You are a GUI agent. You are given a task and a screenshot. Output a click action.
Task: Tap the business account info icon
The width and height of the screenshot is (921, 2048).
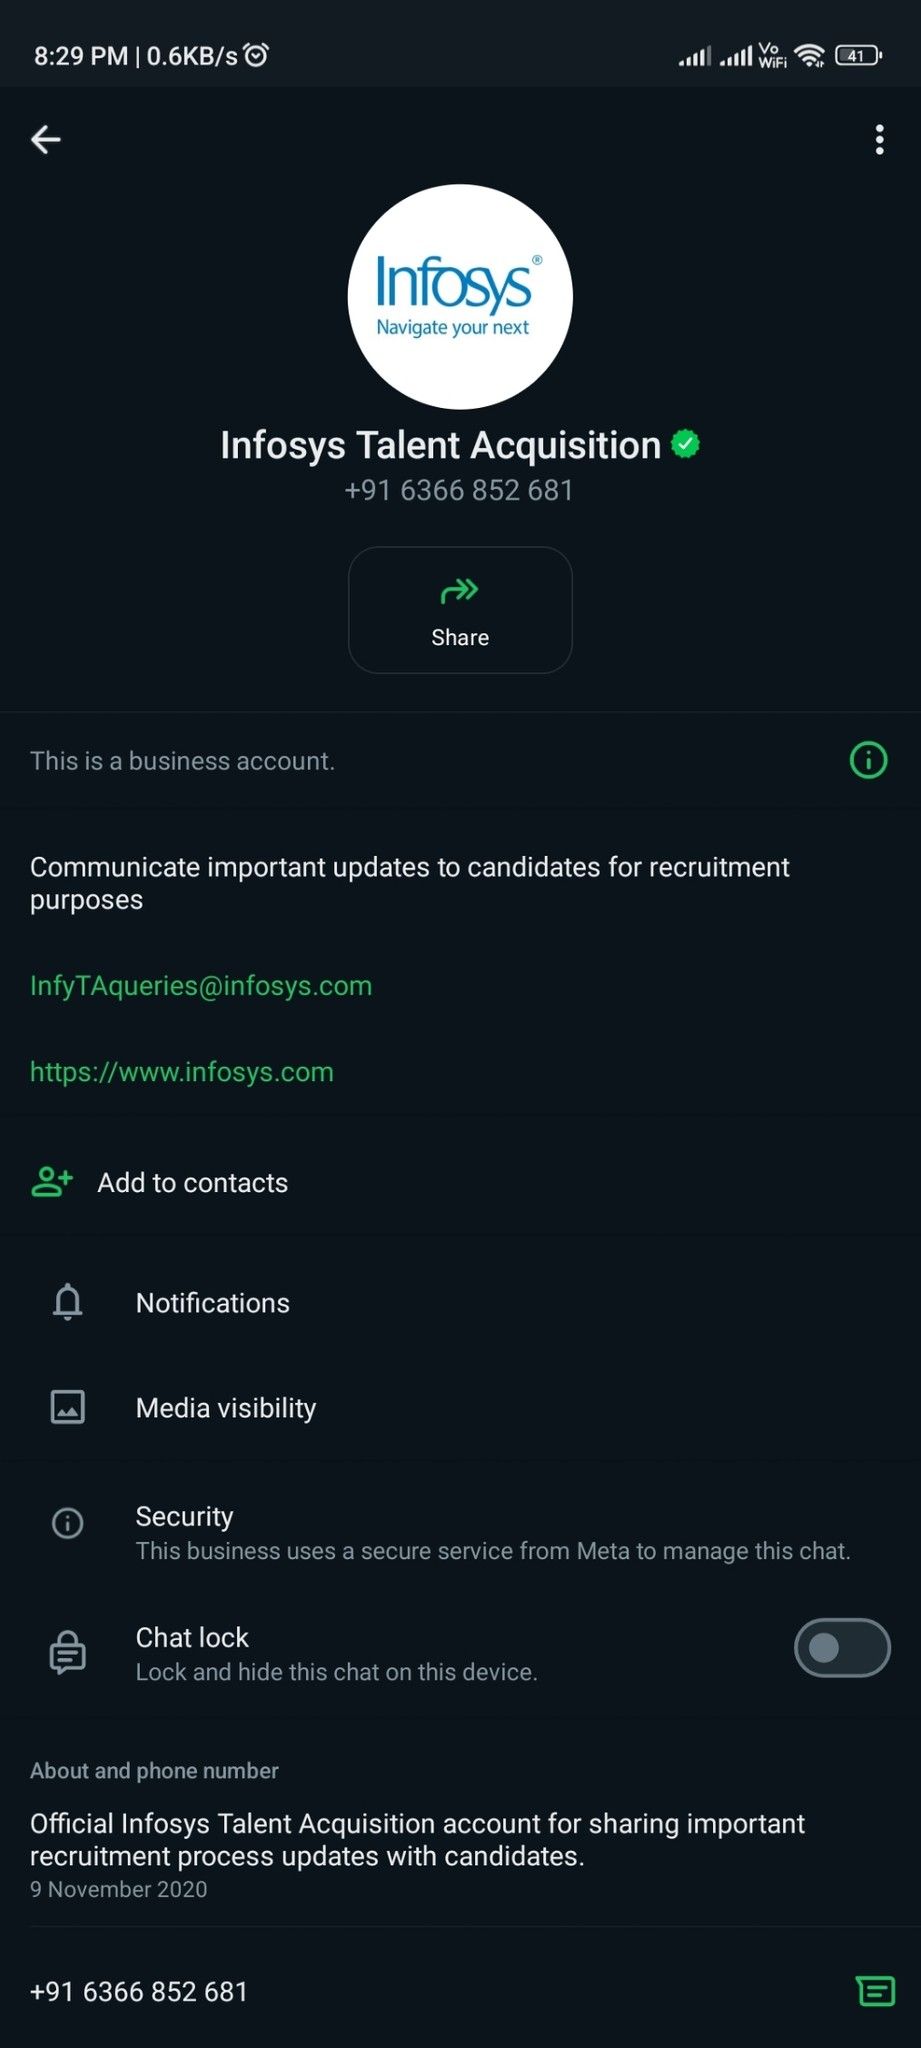pyautogui.click(x=868, y=760)
